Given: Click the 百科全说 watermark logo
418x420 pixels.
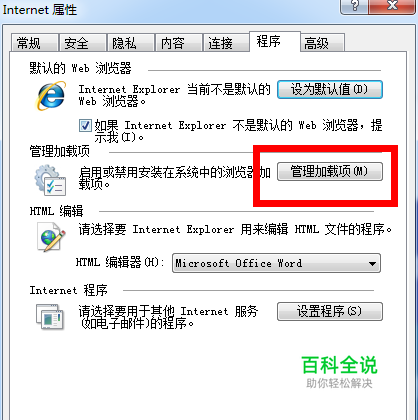Looking at the screenshot, I should (339, 371).
